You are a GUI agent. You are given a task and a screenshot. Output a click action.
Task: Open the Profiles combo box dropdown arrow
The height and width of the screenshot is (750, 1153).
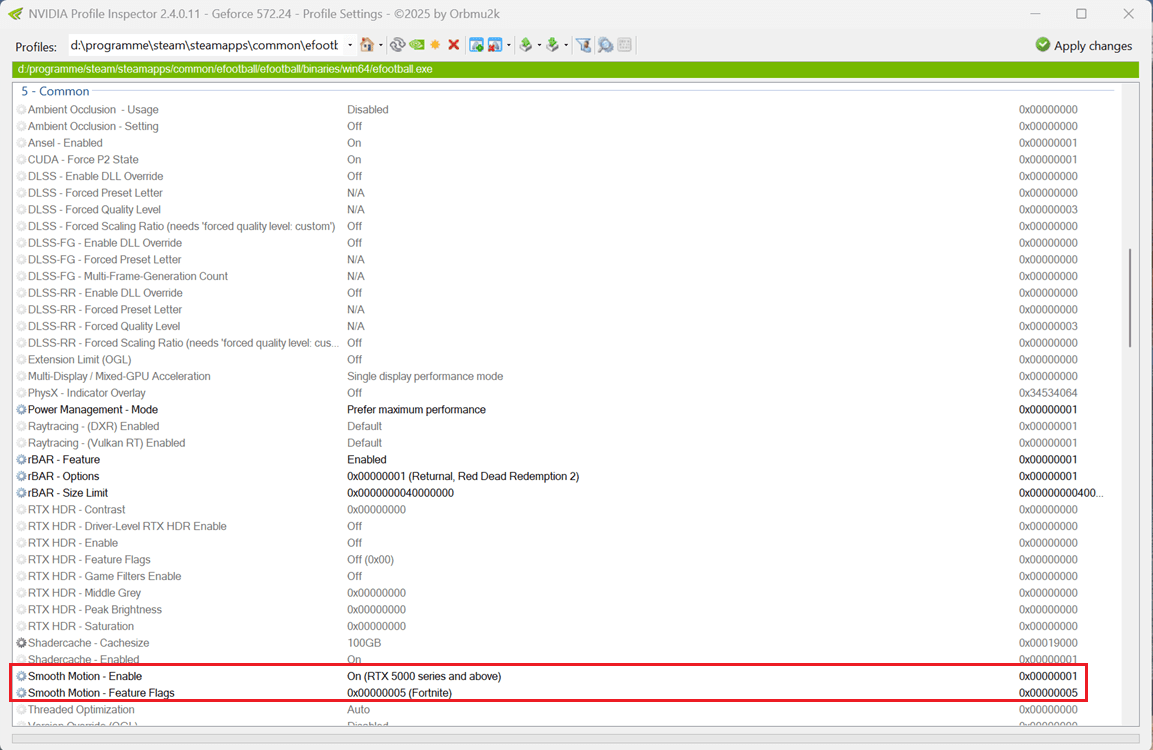[350, 45]
